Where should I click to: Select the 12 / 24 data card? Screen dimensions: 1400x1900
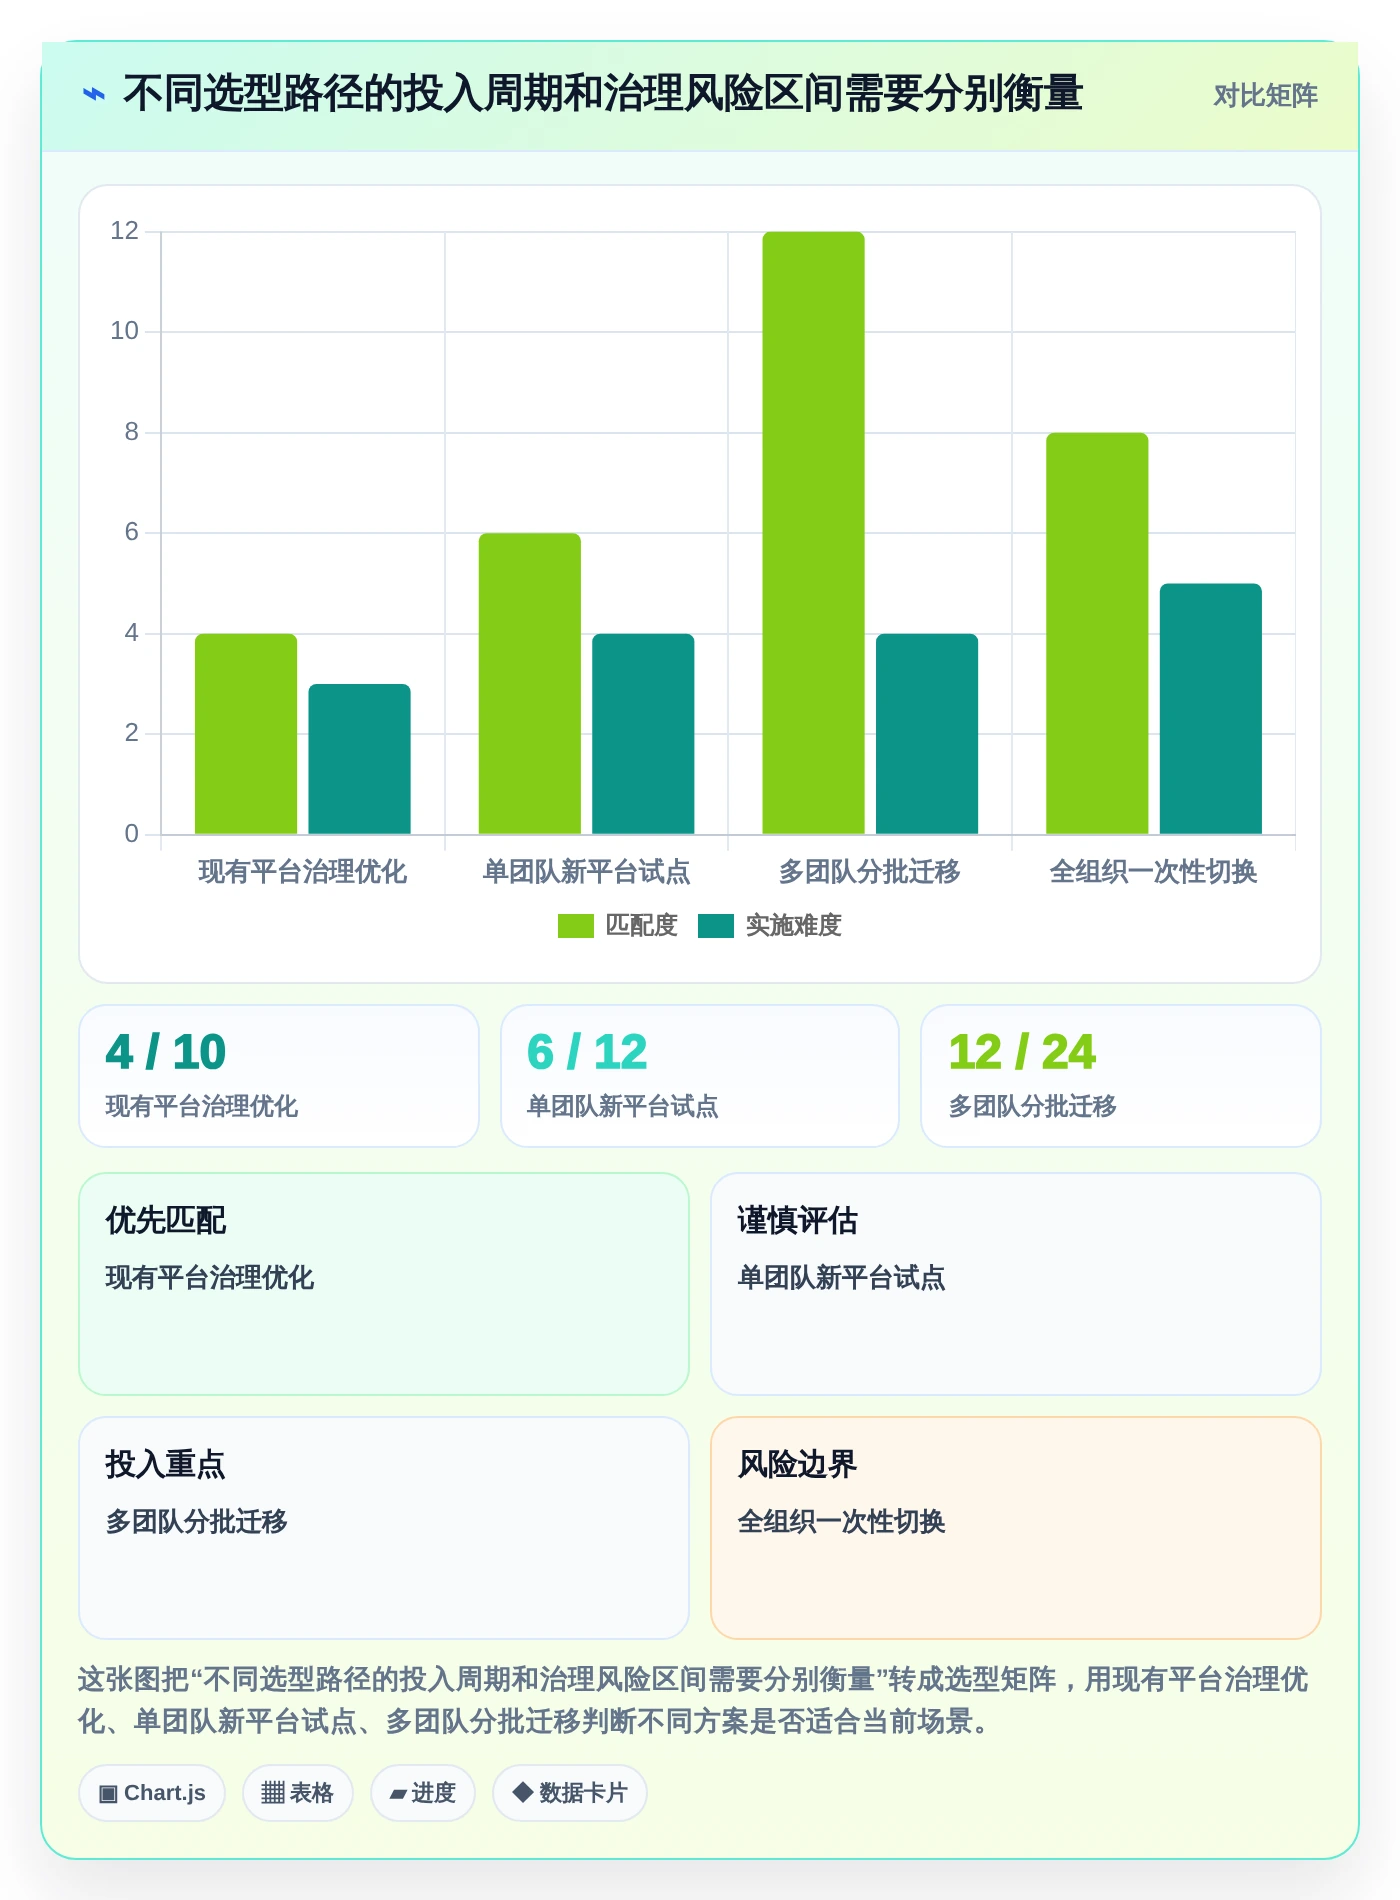coord(1121,1076)
